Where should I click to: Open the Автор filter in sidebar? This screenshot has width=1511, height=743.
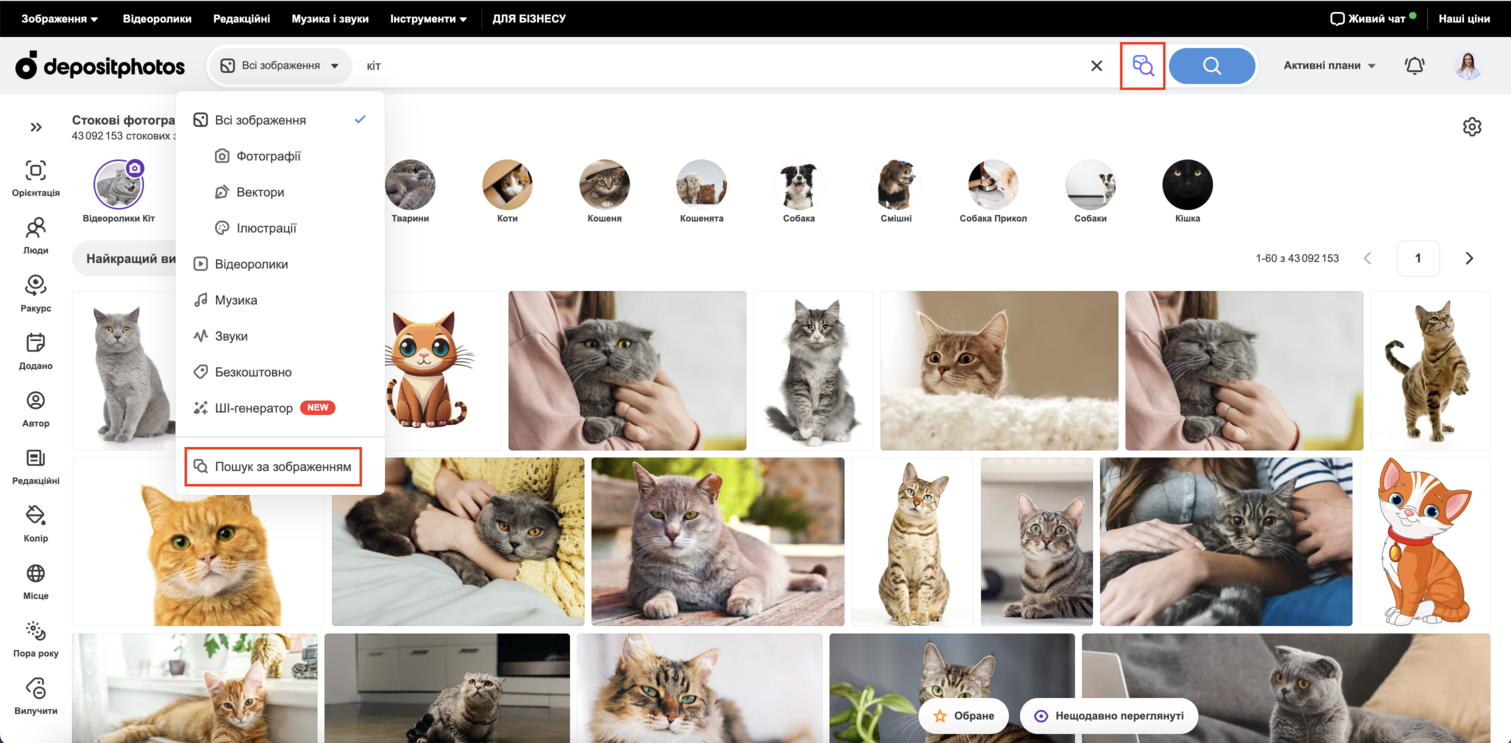point(36,408)
